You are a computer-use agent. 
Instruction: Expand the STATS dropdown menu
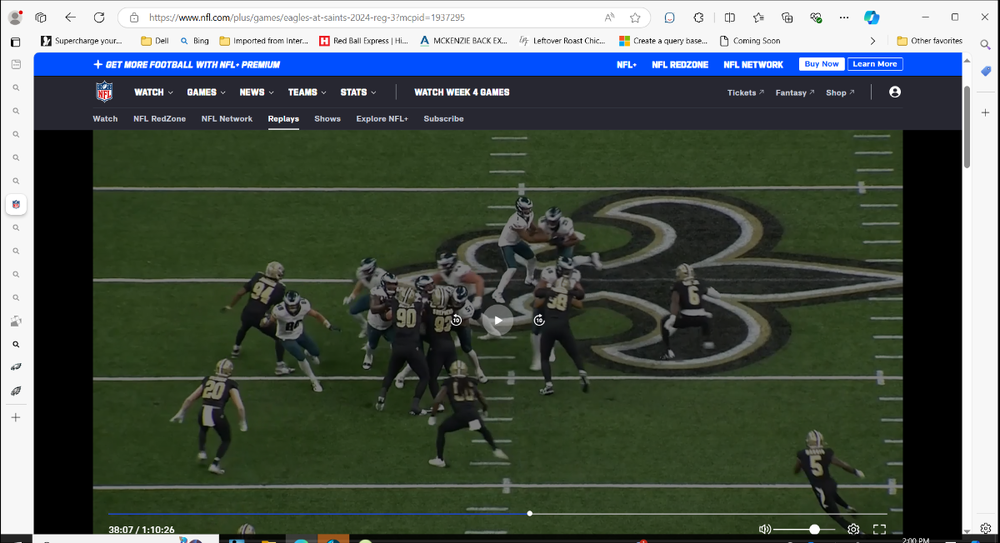pos(358,92)
